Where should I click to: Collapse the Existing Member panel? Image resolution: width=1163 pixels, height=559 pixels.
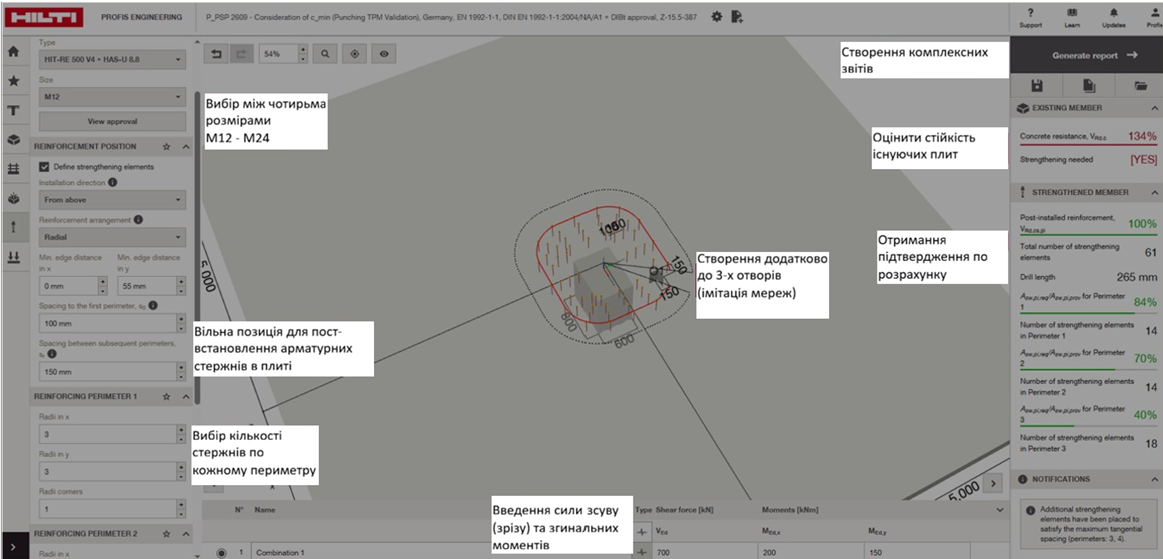(1154, 108)
